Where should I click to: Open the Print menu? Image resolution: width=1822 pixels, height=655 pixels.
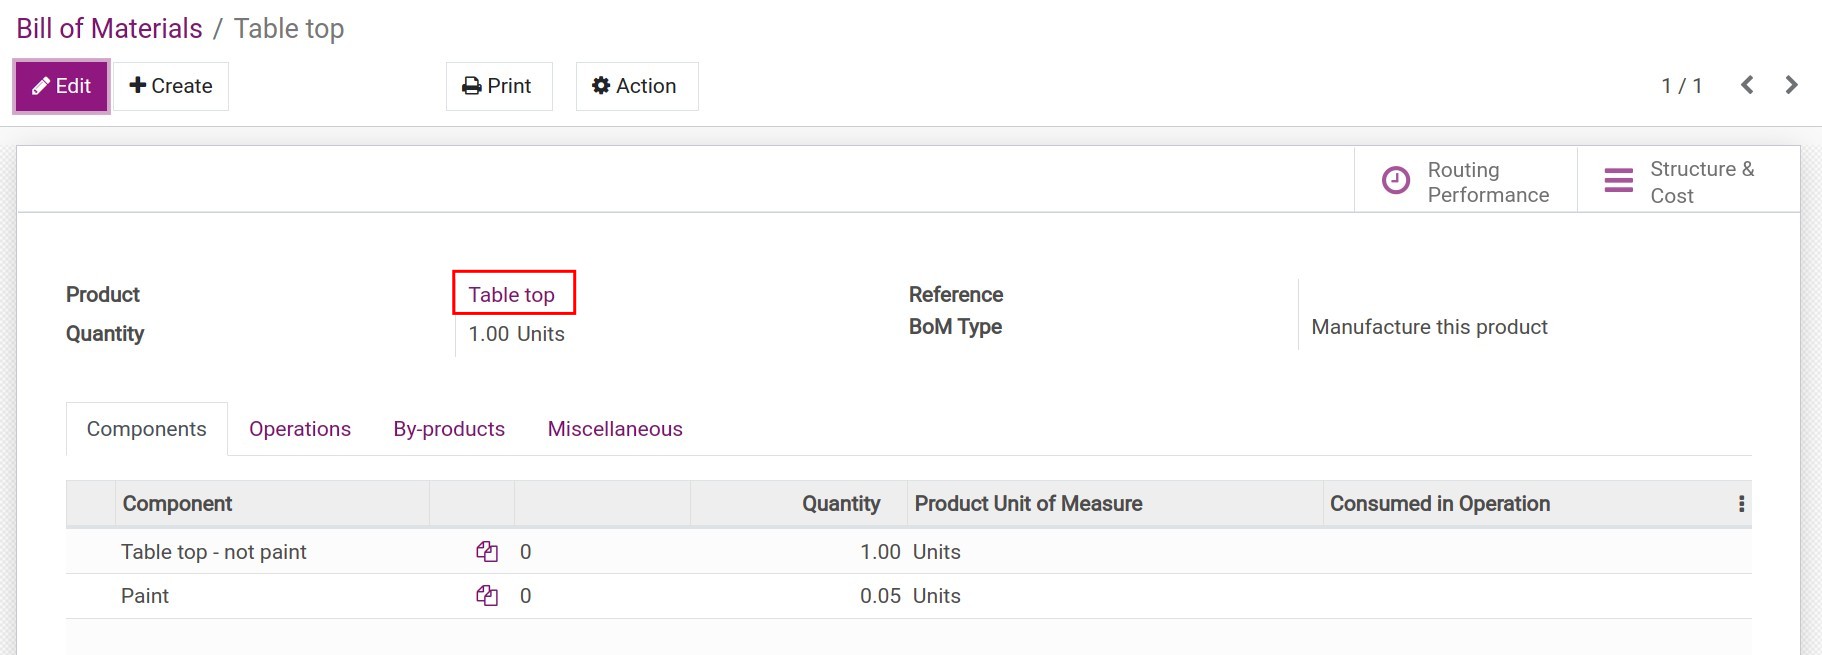point(498,86)
